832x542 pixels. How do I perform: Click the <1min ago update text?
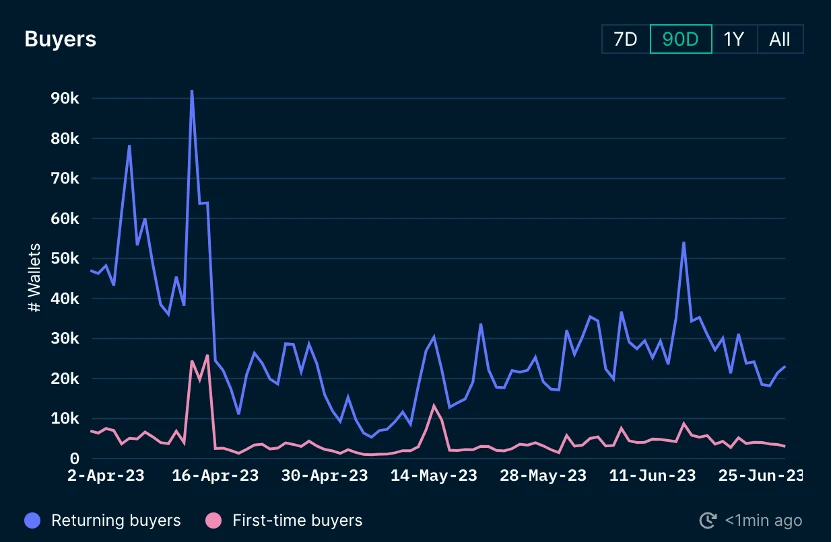(764, 521)
